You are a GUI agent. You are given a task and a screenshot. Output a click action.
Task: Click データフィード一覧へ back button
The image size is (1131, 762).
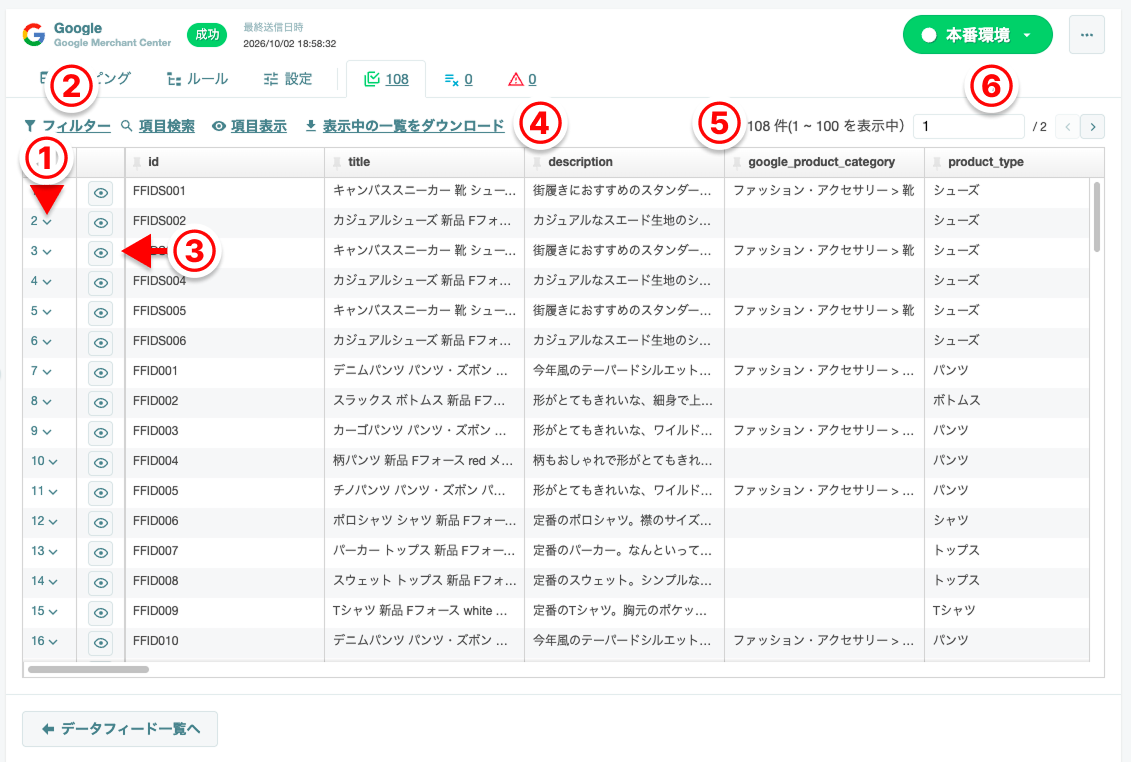120,729
